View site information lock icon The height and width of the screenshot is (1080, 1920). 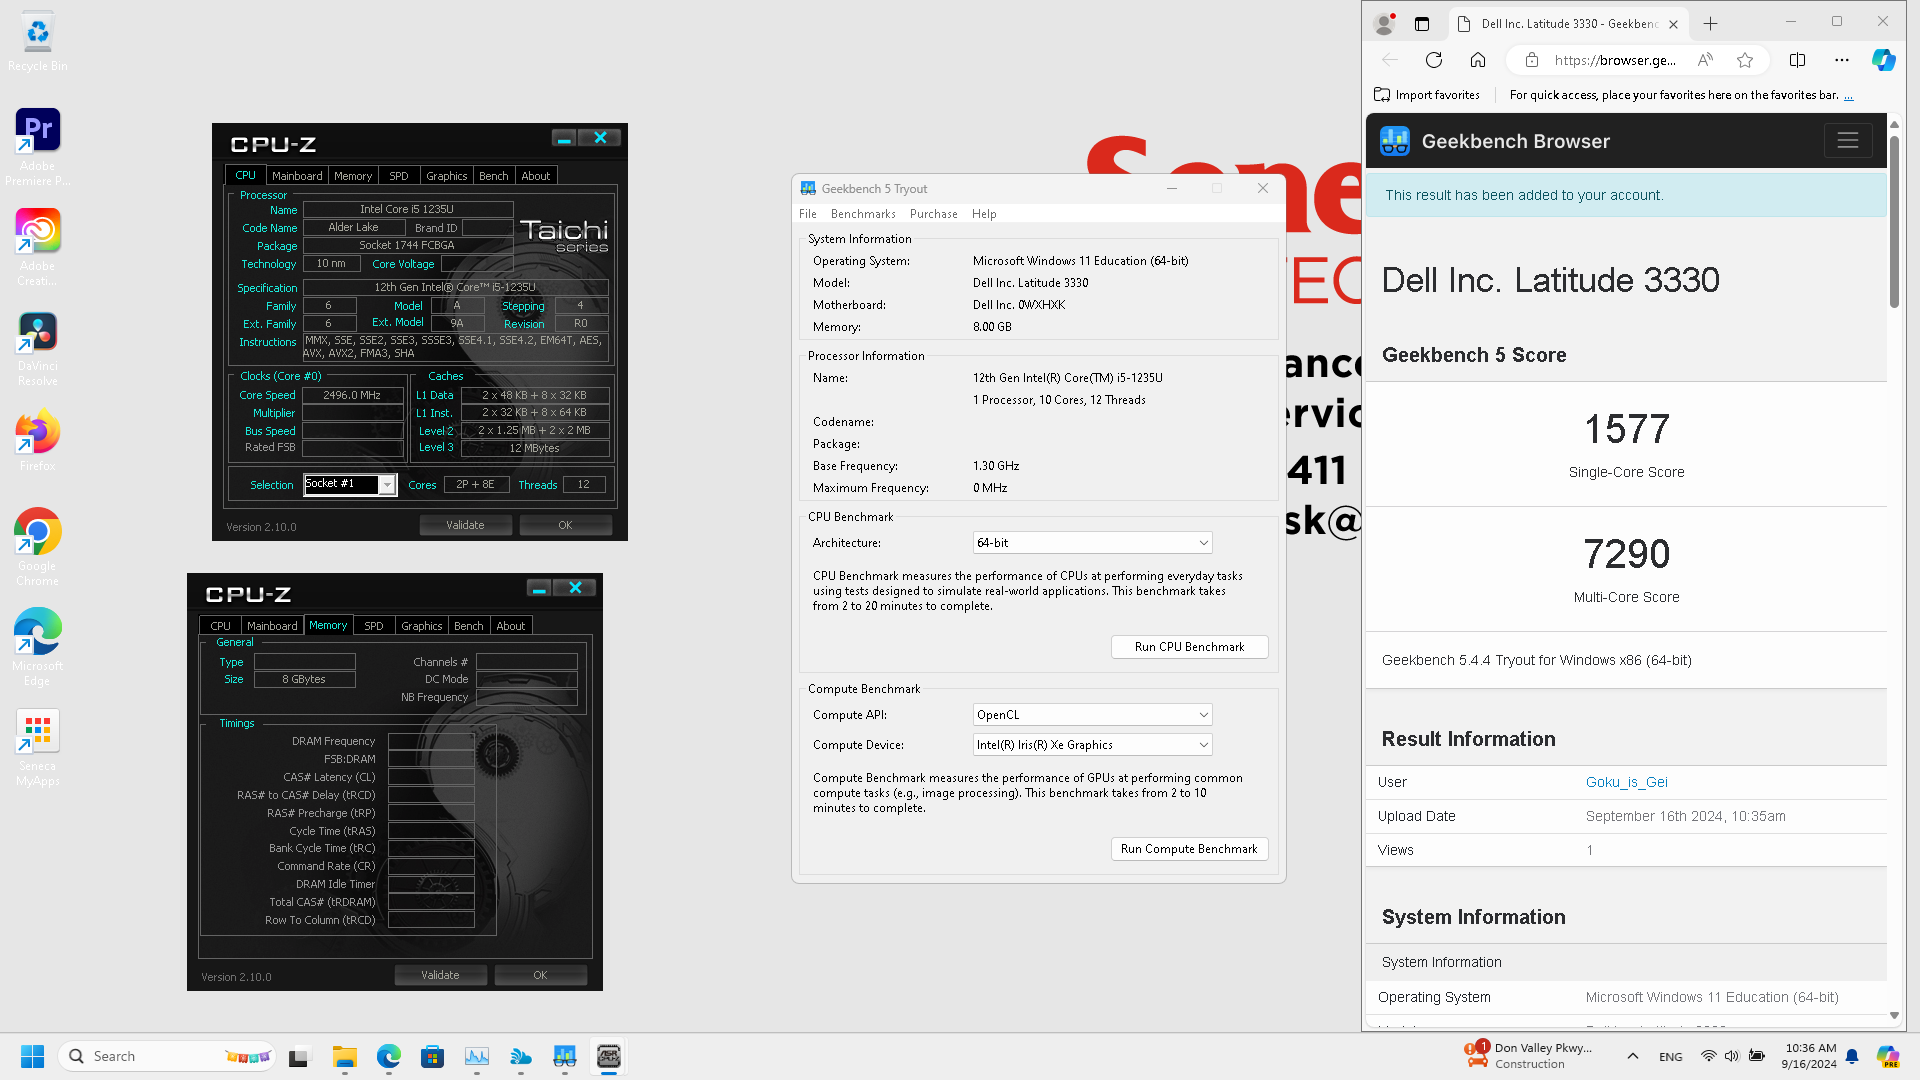(x=1531, y=60)
